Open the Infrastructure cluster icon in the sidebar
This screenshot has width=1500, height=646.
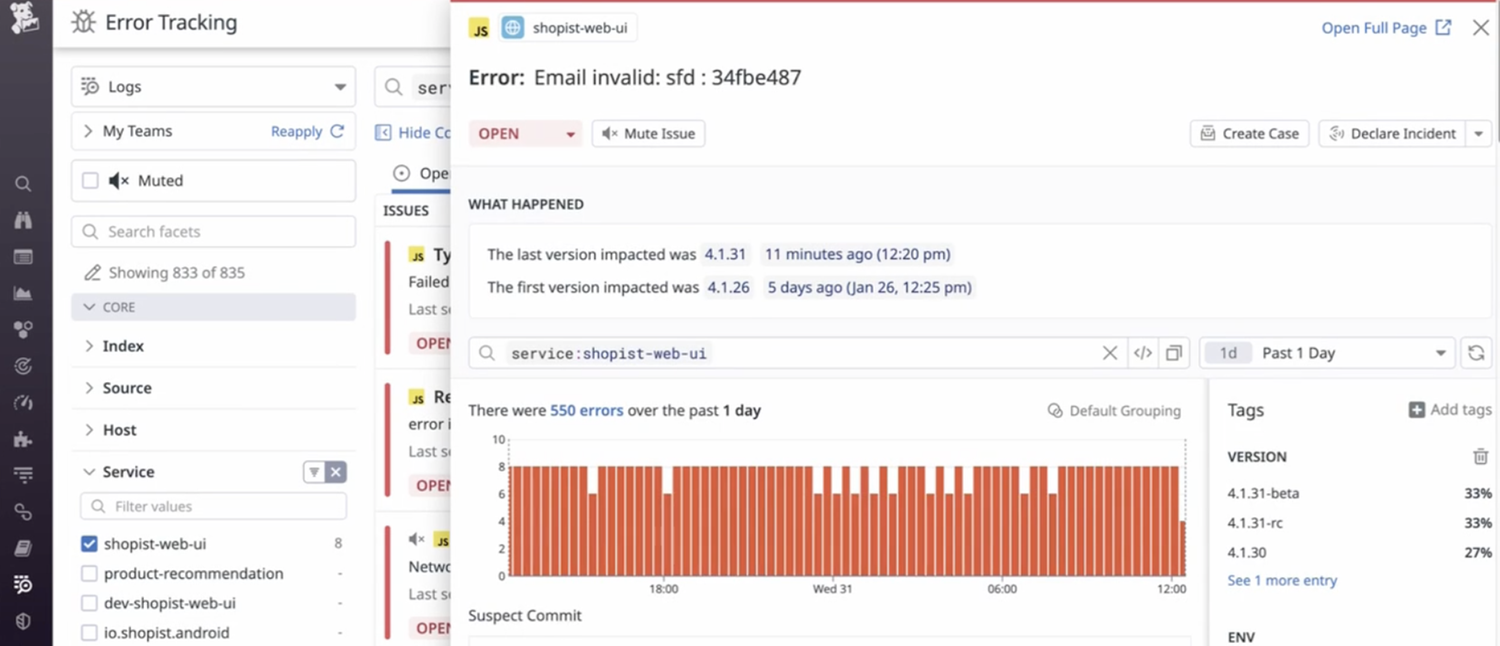(23, 330)
